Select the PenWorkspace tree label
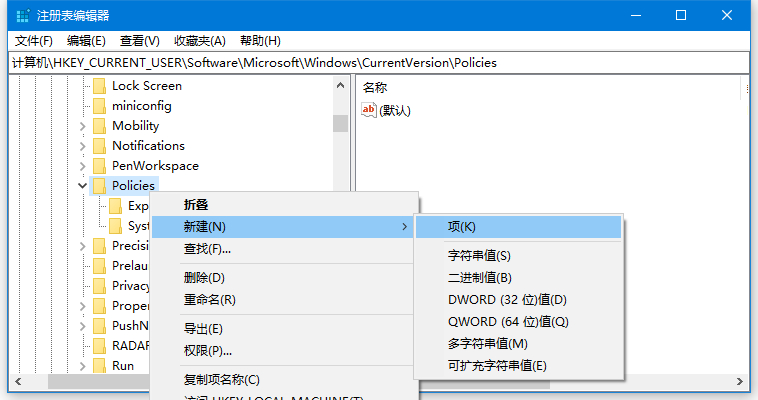The width and height of the screenshot is (758, 400). coord(155,166)
